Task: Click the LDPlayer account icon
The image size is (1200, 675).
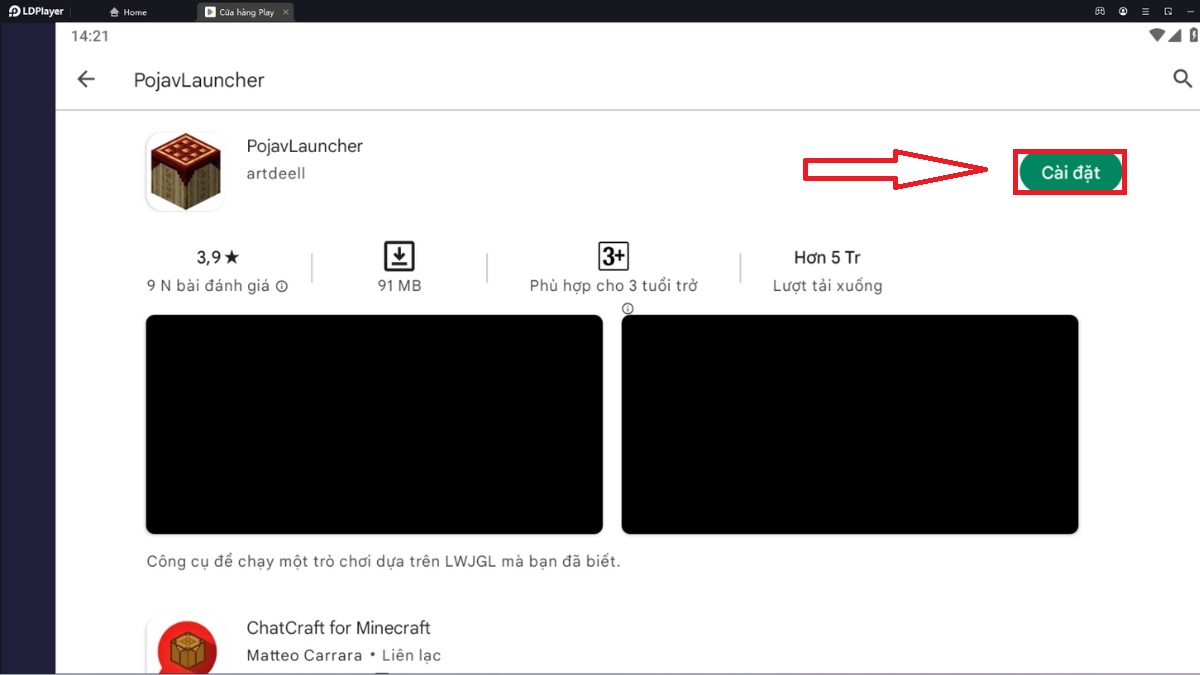Action: coord(1121,11)
